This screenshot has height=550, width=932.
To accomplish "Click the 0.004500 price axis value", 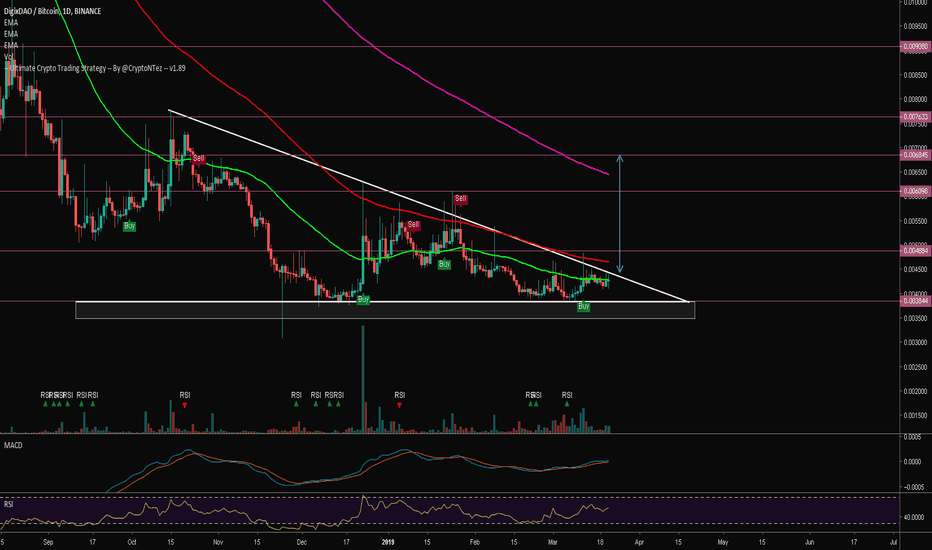I will point(915,269).
